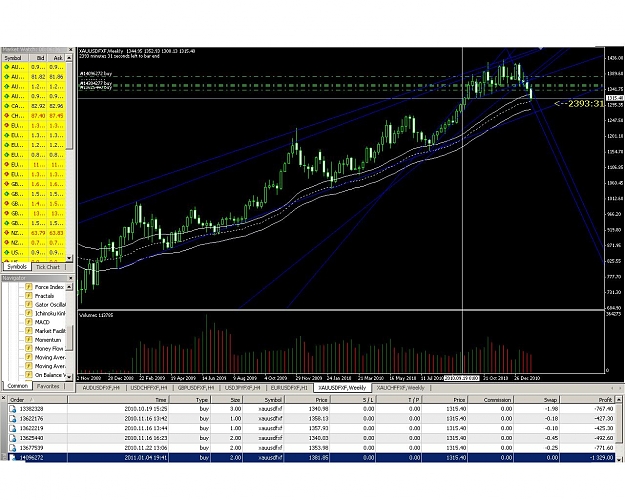
Task: Switch to the USDCHFFXF,H4 chart tab
Action: [149, 388]
